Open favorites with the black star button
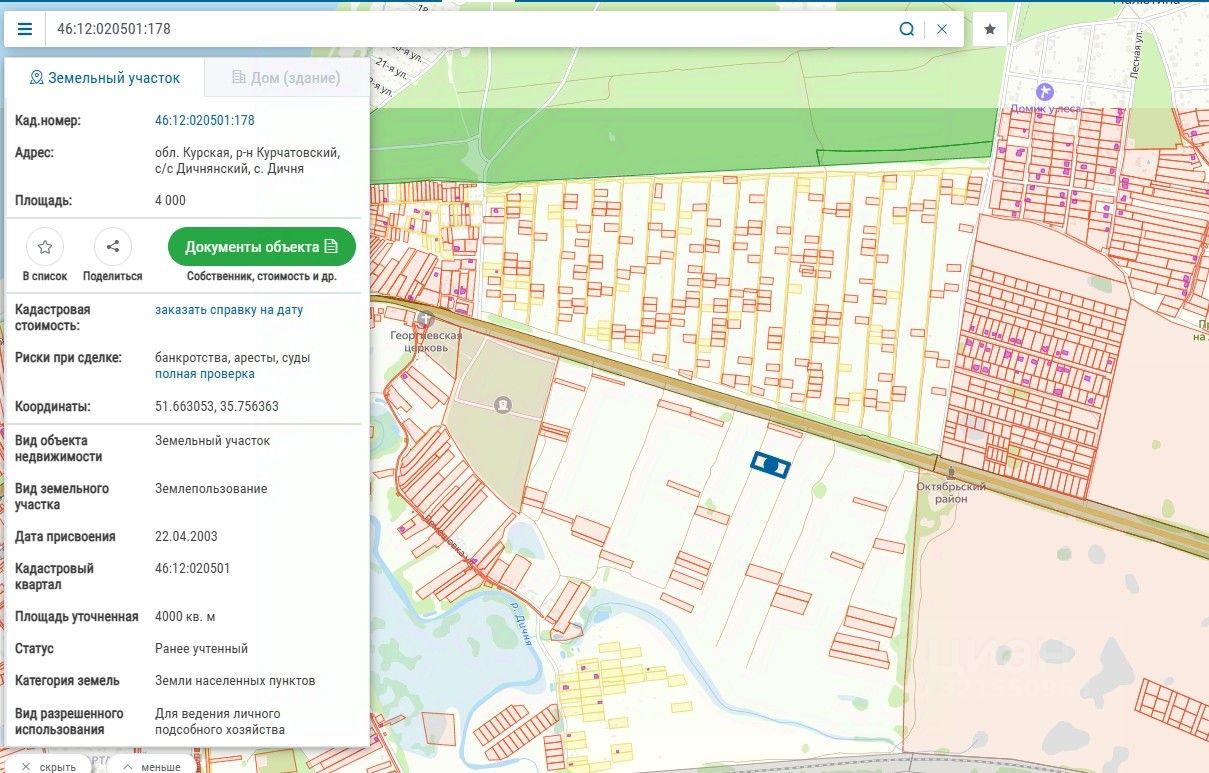Image resolution: width=1209 pixels, height=773 pixels. (x=990, y=29)
